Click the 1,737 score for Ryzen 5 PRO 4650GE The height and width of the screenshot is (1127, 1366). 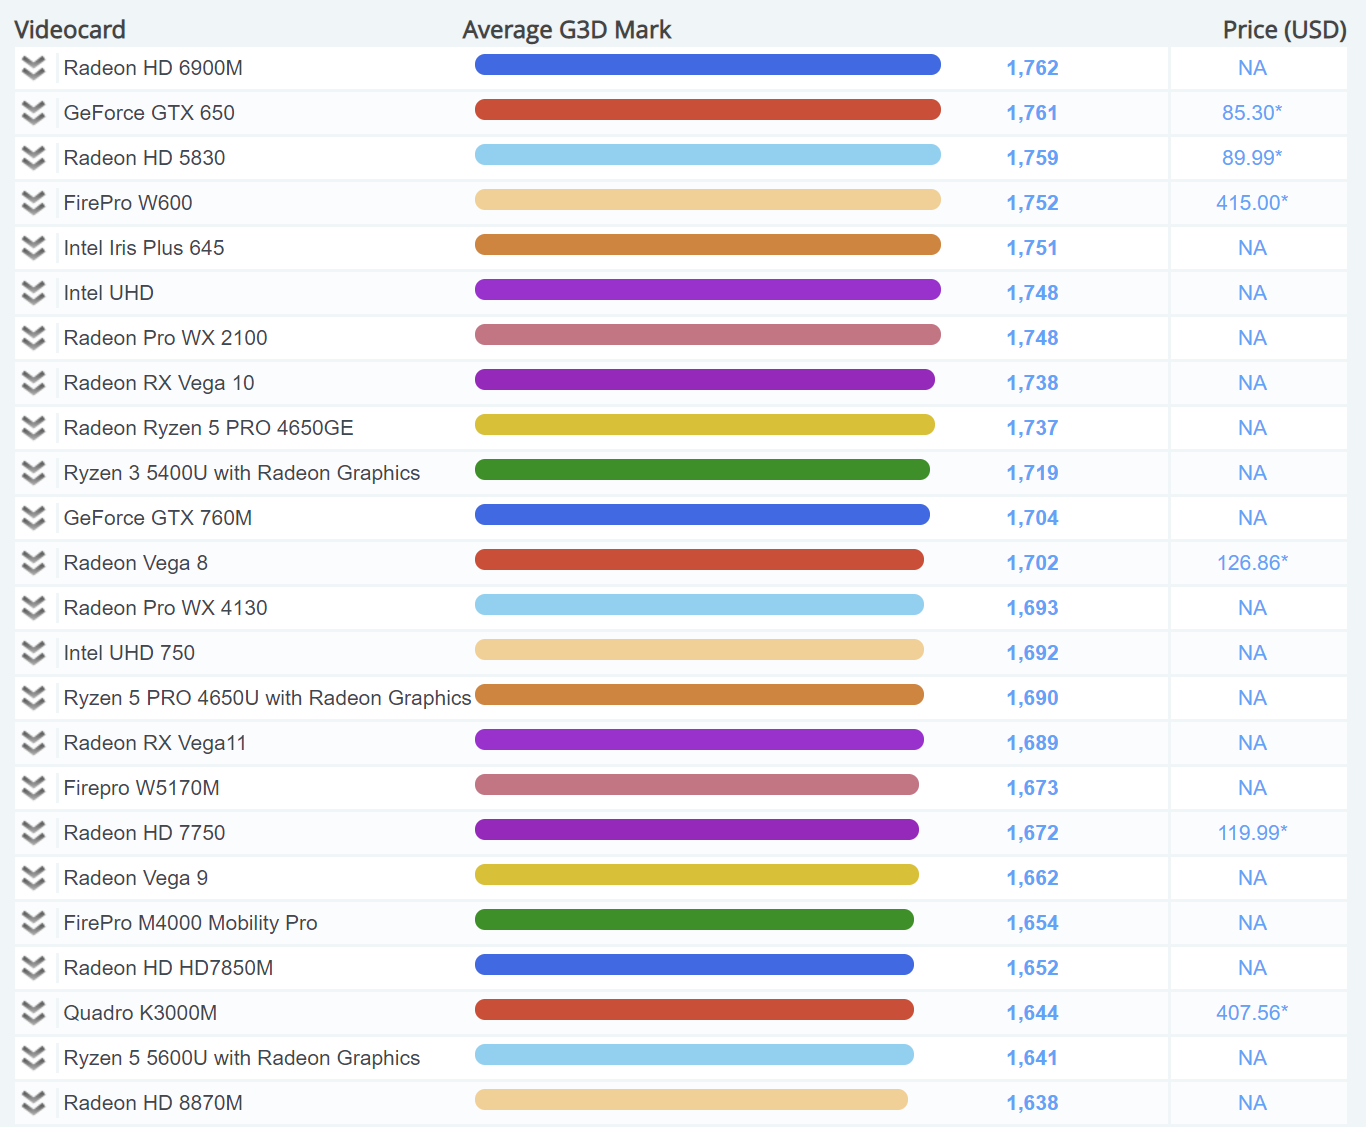pyautogui.click(x=1032, y=428)
